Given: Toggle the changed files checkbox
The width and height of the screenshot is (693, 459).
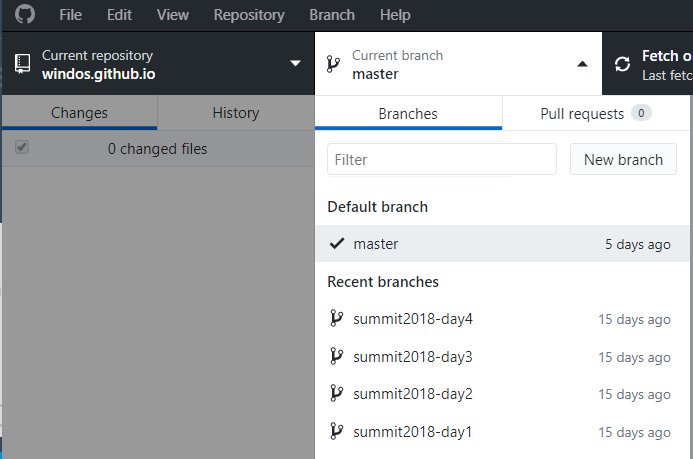Looking at the screenshot, I should [x=22, y=147].
